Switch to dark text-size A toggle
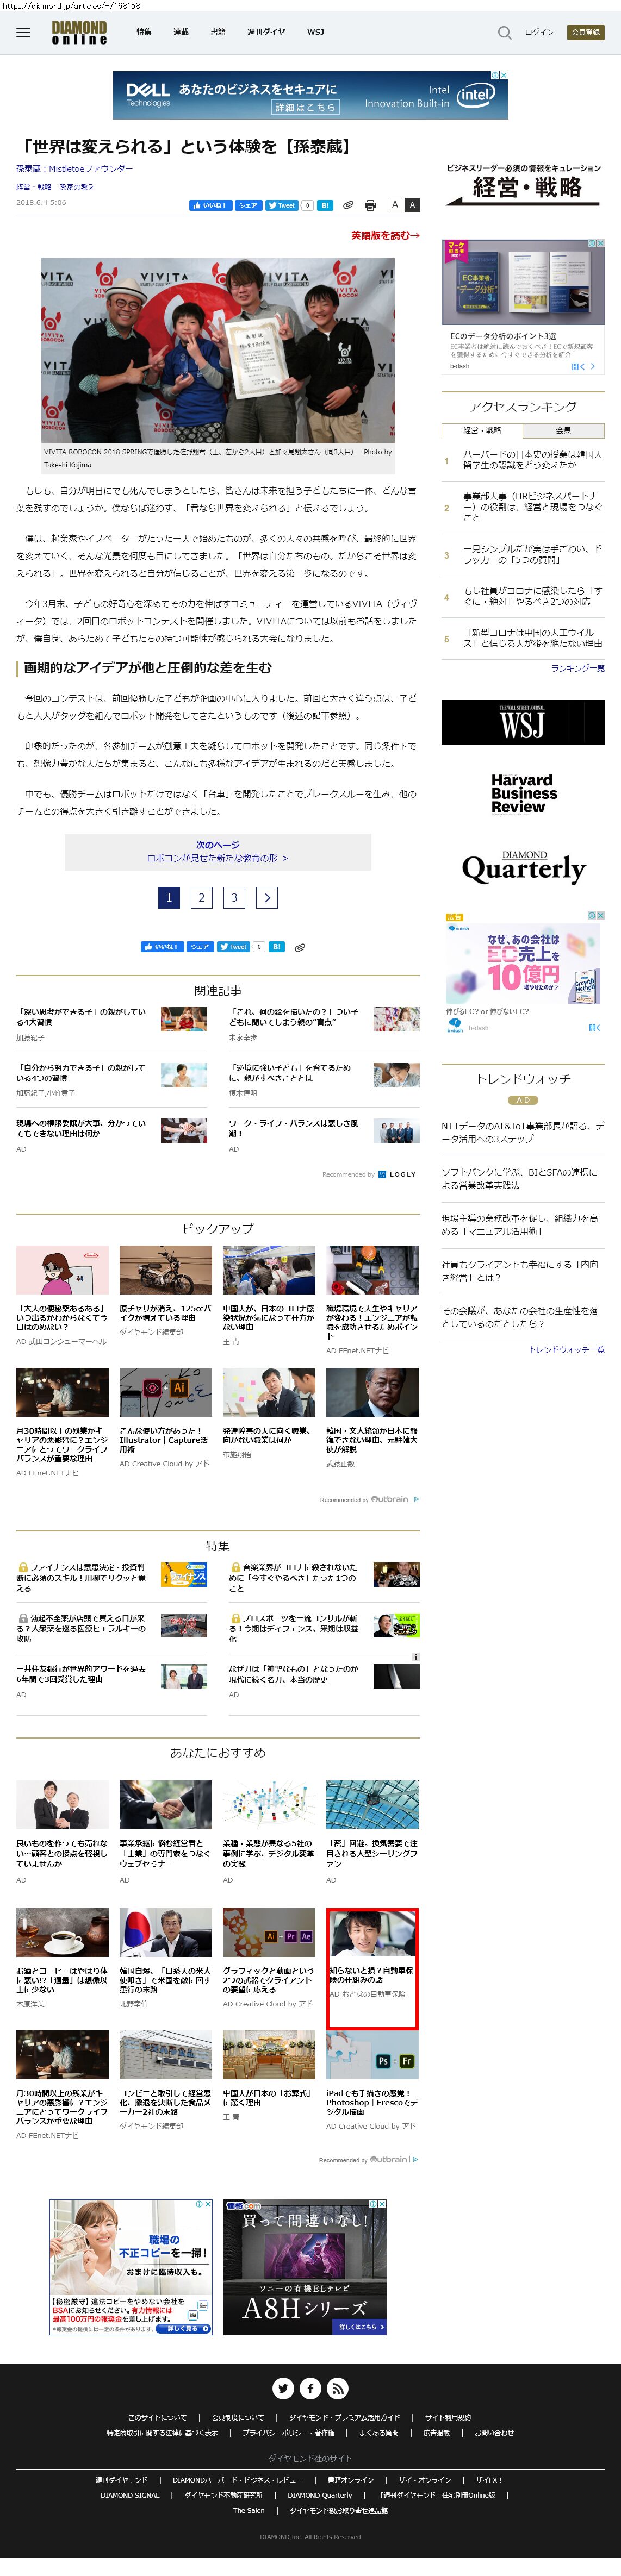The image size is (621, 2576). (411, 205)
